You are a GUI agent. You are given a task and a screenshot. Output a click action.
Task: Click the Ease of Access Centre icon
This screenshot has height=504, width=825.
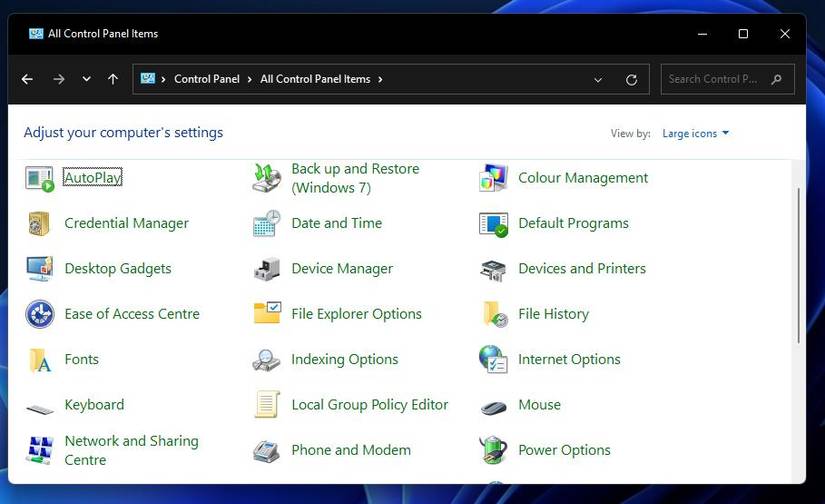tap(40, 314)
